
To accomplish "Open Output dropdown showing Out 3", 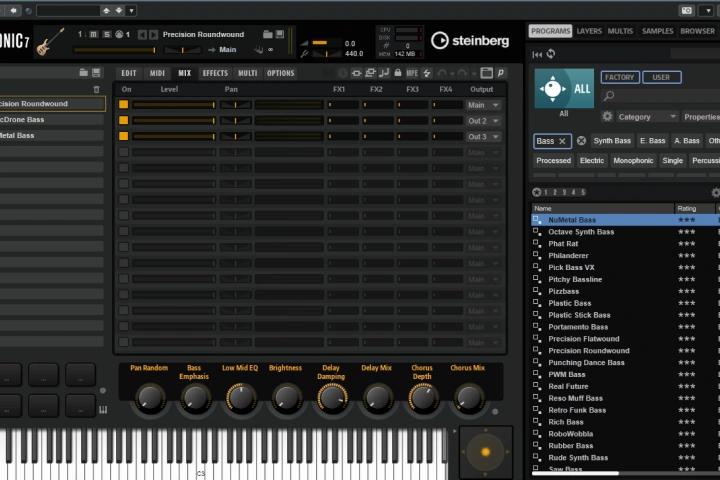I will coord(483,137).
